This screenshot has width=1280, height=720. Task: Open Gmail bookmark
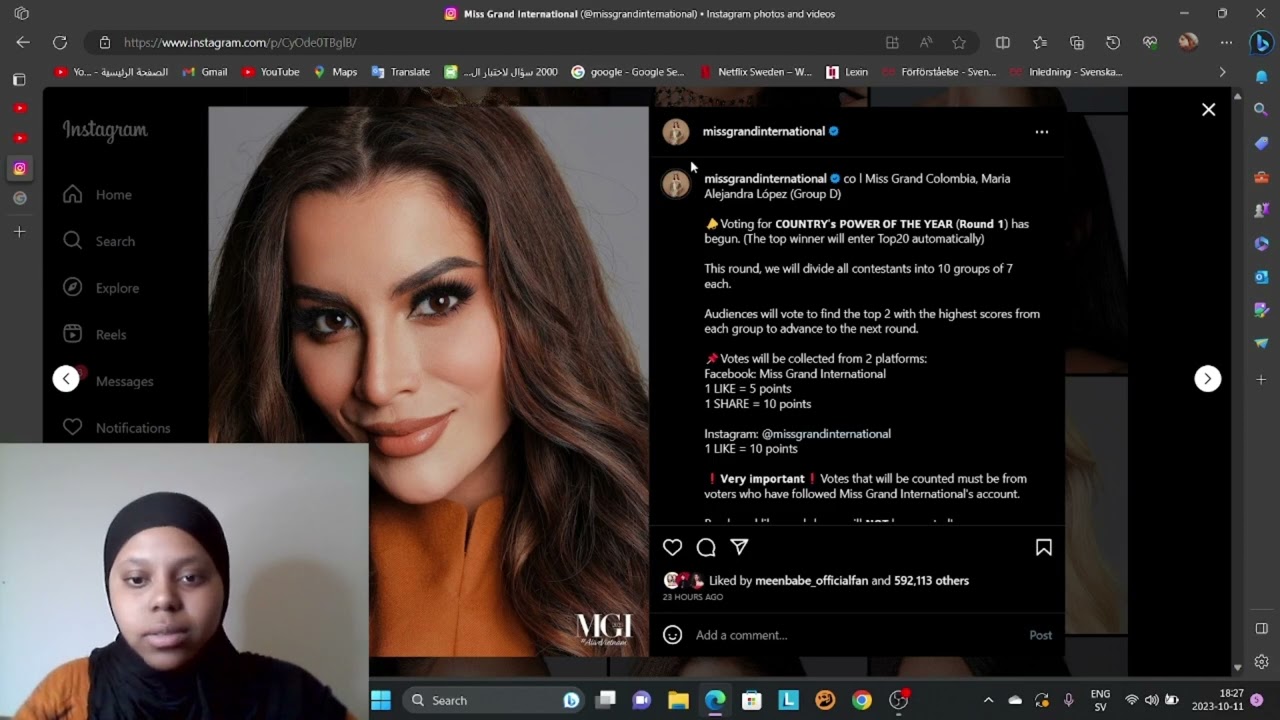[x=205, y=72]
